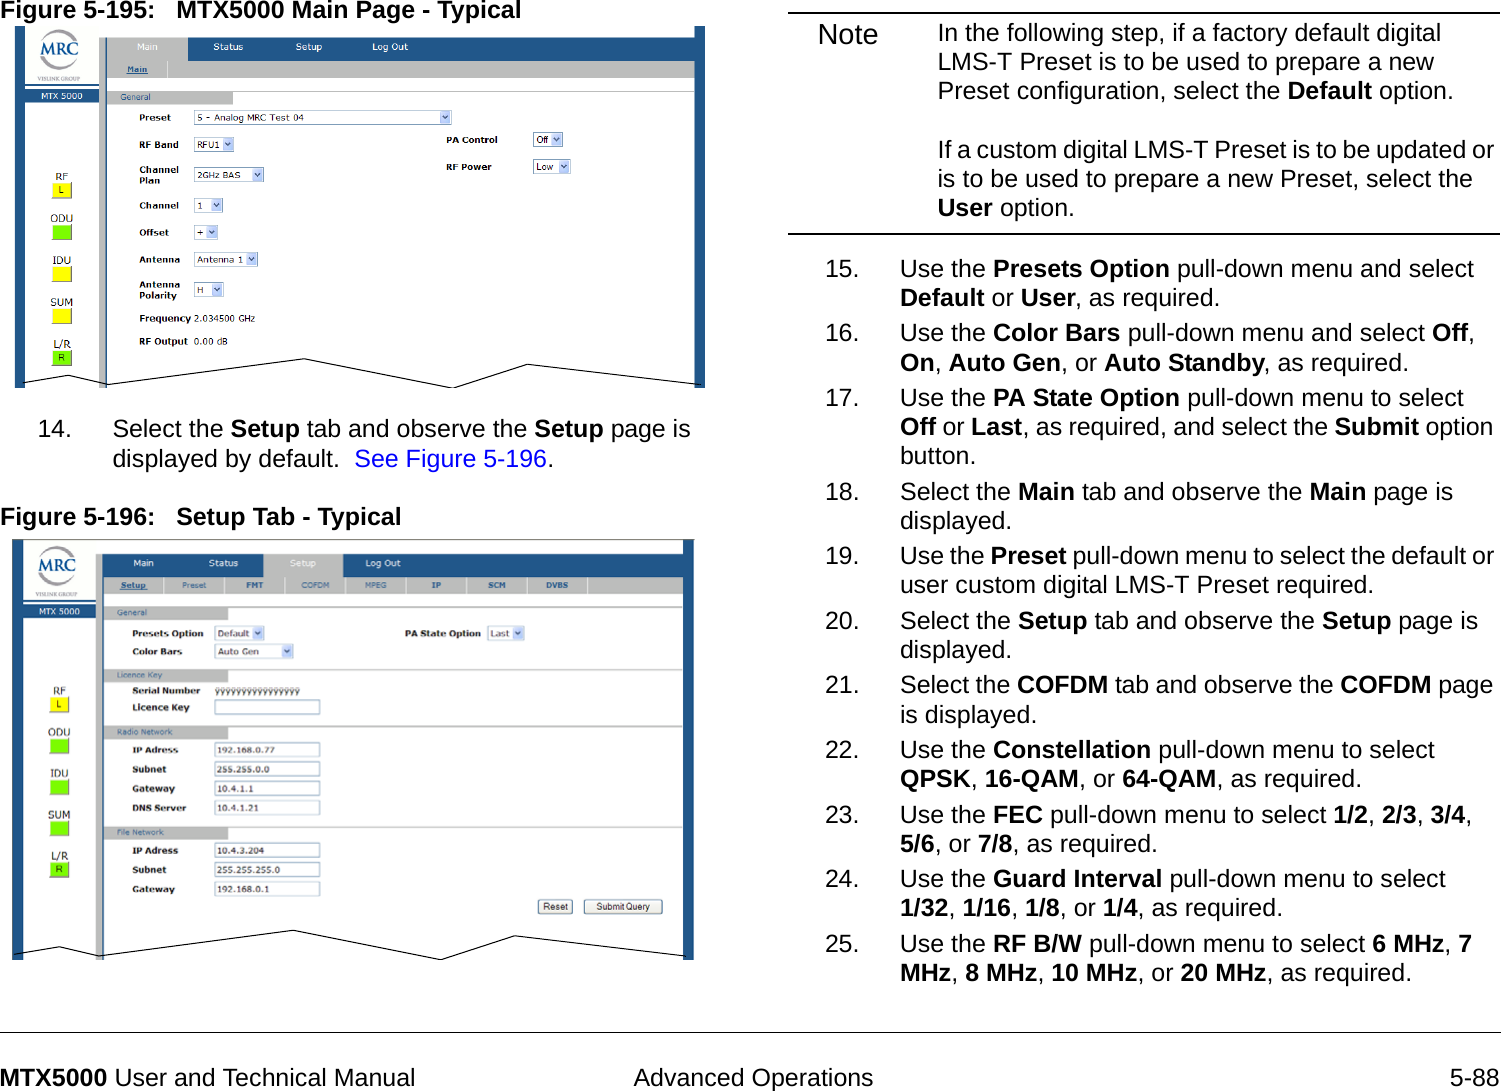Open the Antenna Polarity dropdown showing H
This screenshot has height=1091, width=1501.
click(x=208, y=290)
